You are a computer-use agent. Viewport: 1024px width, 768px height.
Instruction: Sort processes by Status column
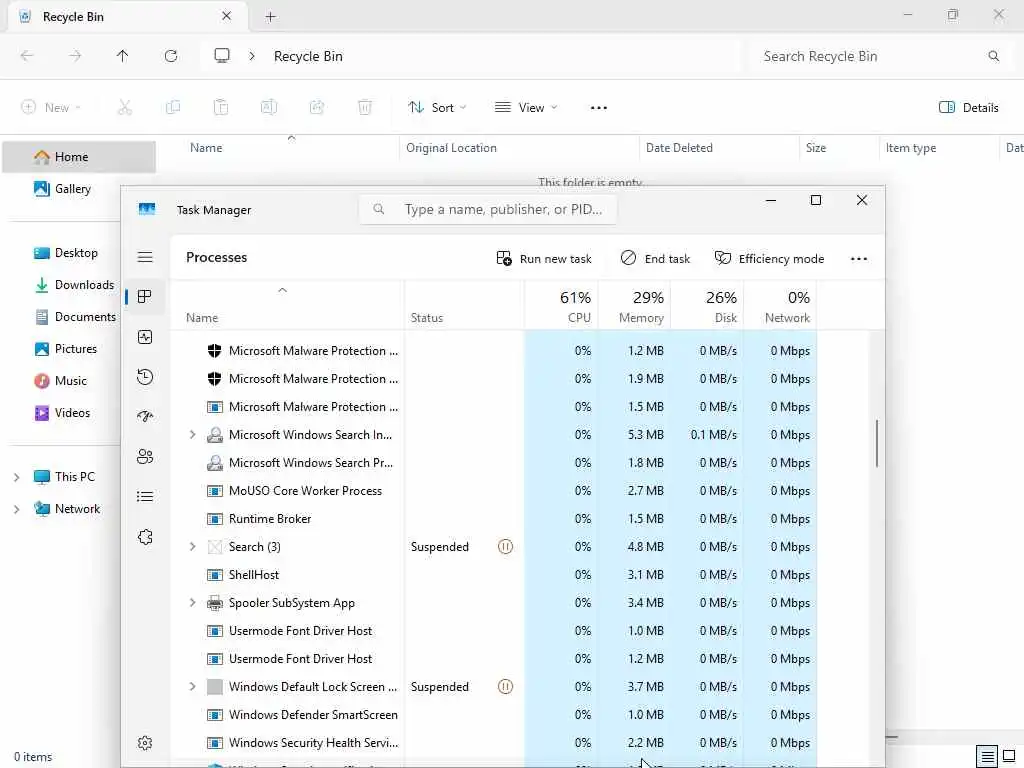tap(464, 306)
